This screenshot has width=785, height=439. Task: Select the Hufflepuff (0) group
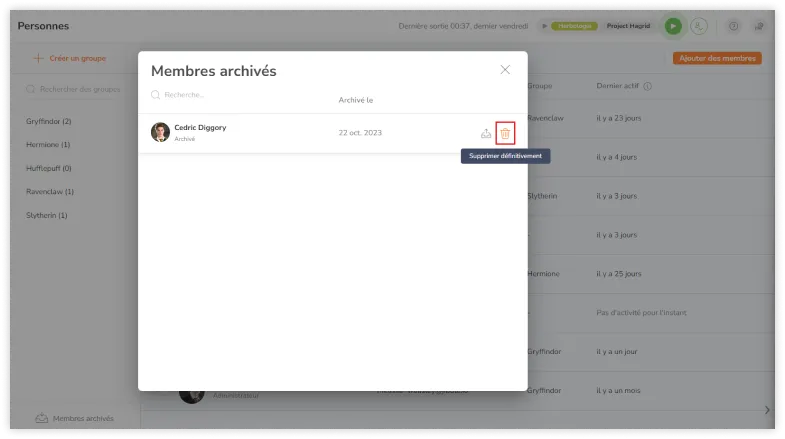point(49,168)
